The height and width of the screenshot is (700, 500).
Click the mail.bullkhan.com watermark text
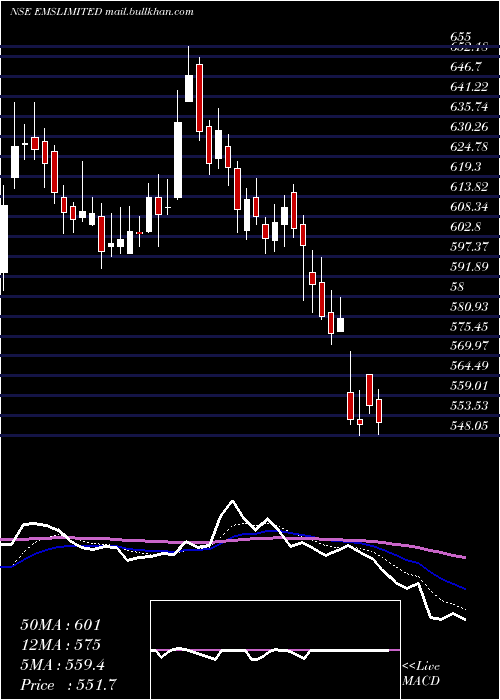[x=149, y=12]
